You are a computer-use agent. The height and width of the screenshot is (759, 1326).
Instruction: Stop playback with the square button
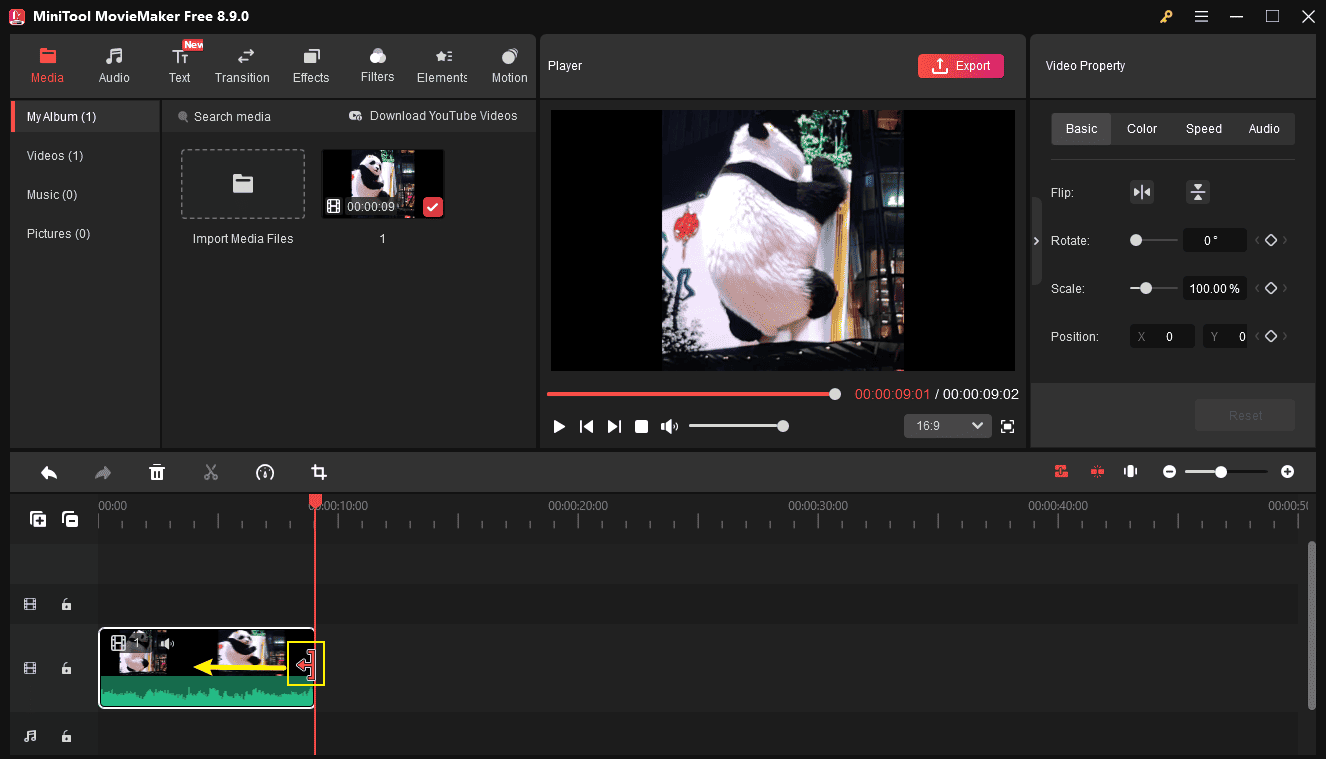642,426
